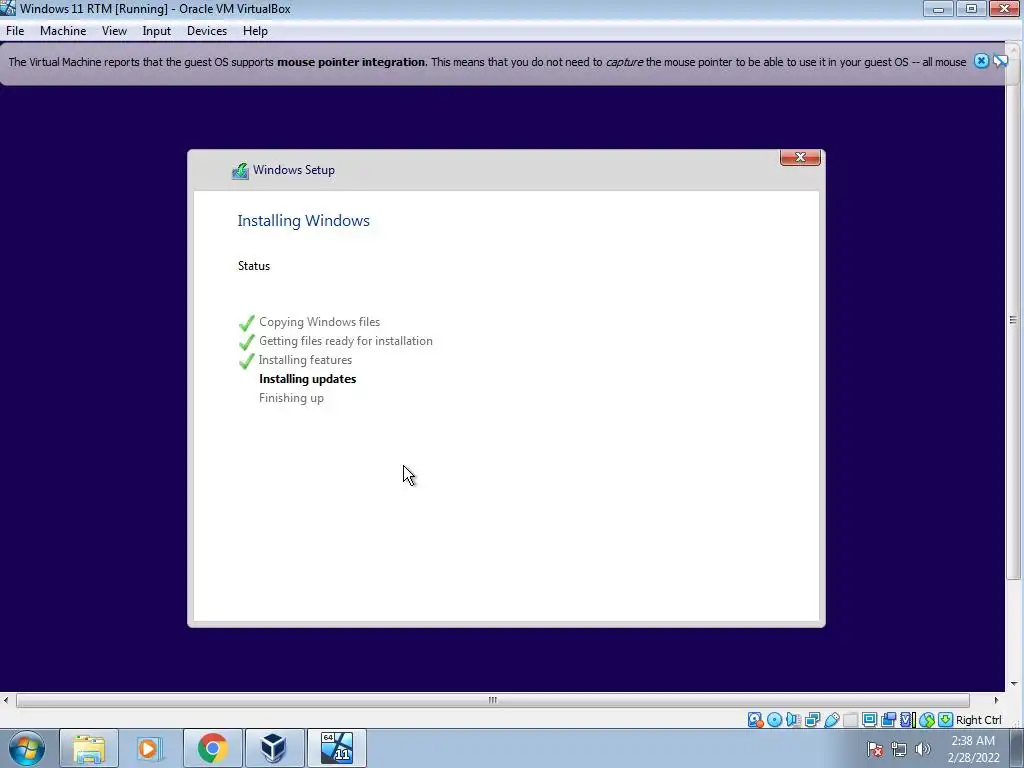The width and height of the screenshot is (1024, 768).
Task: Open the View menu
Action: point(114,31)
